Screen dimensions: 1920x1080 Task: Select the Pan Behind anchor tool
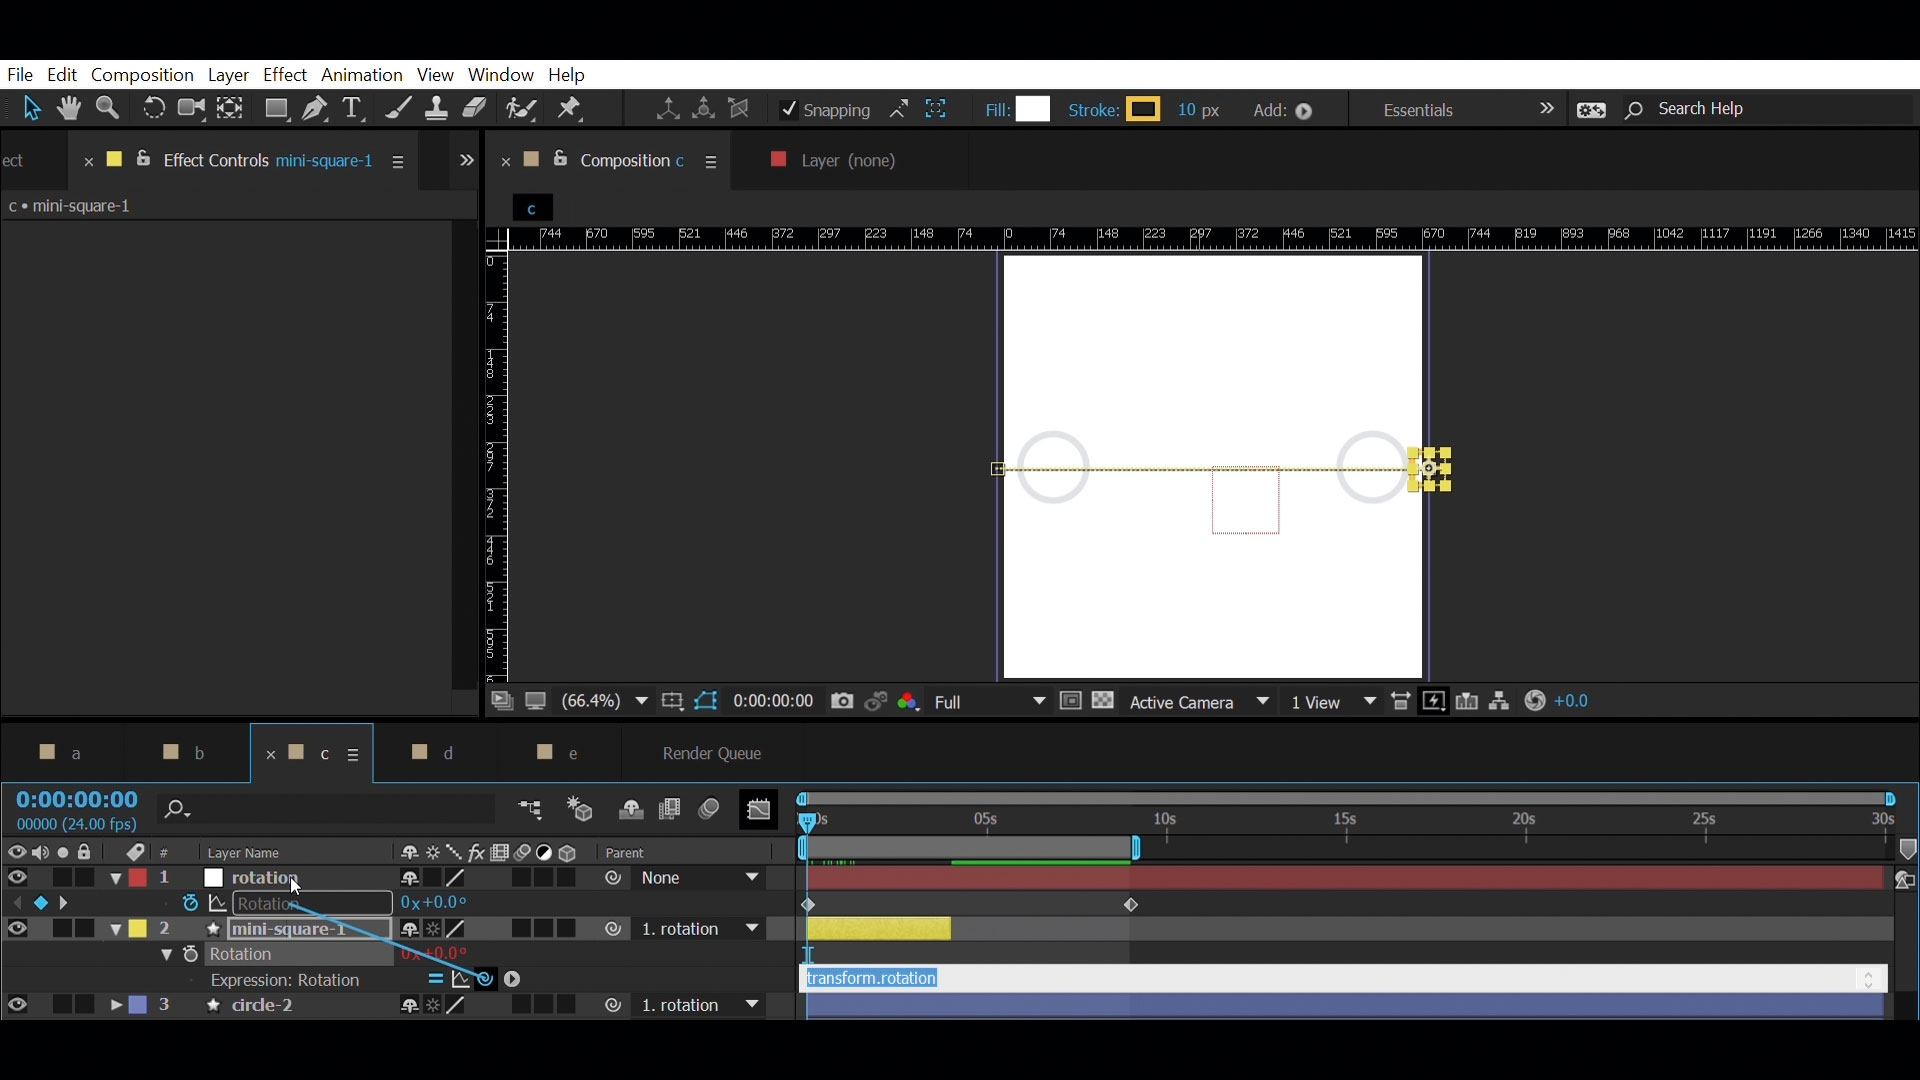231,109
